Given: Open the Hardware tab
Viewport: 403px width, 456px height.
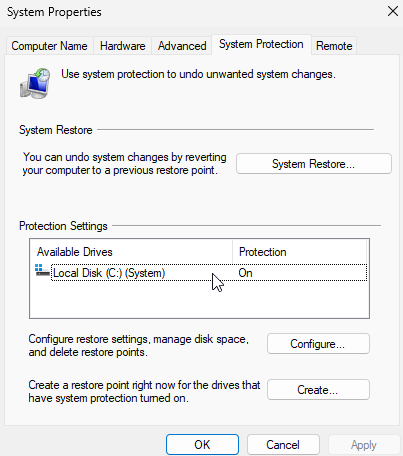Looking at the screenshot, I should pyautogui.click(x=123, y=46).
